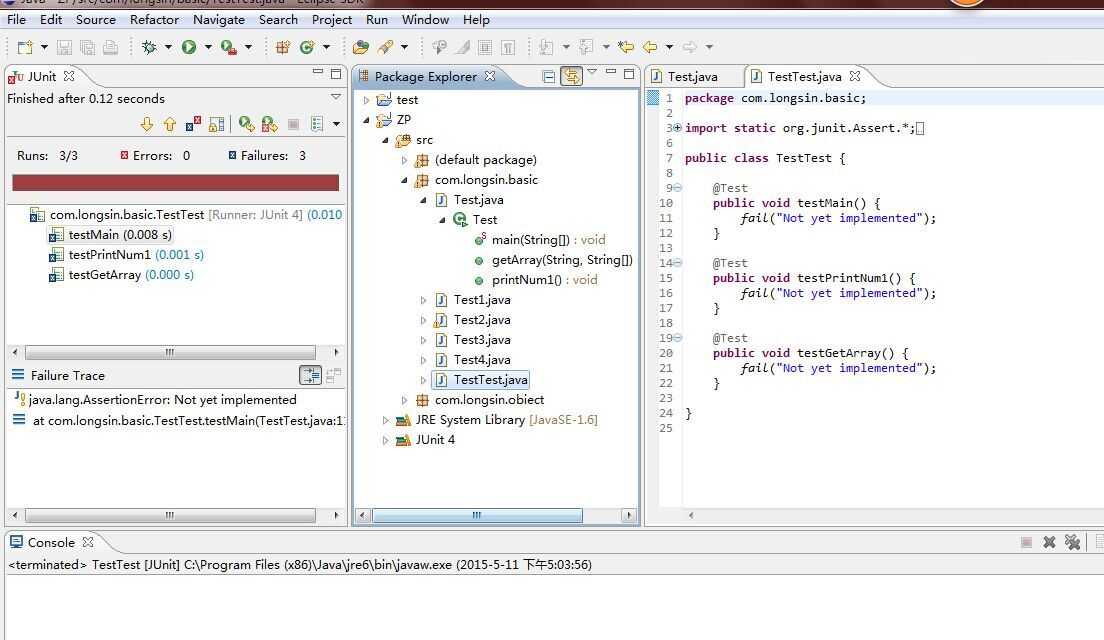Viewport: 1104px width, 640px height.
Task: Toggle Filter Stack Trace in Failure Trace
Action: (x=311, y=375)
